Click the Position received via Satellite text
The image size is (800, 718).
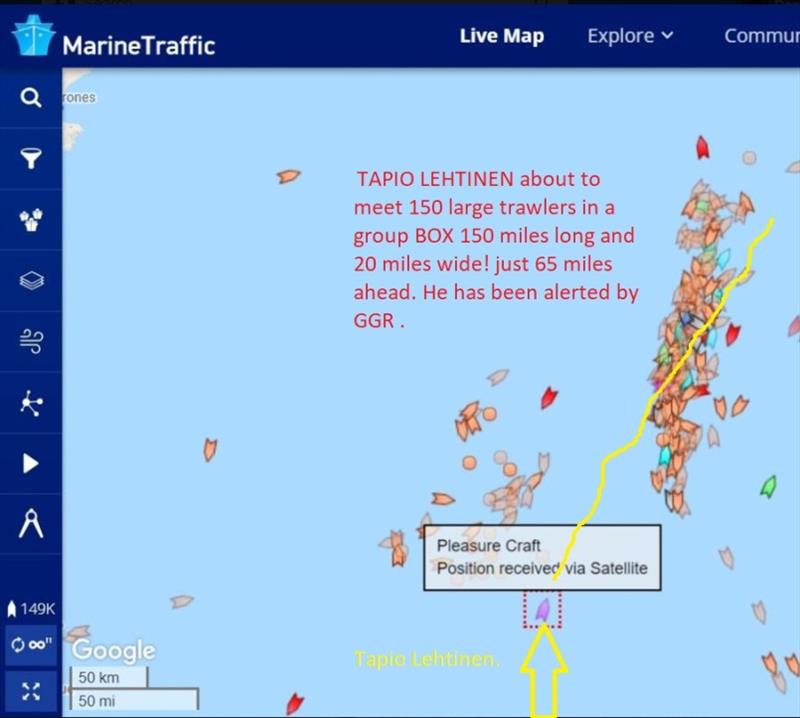[x=542, y=568]
